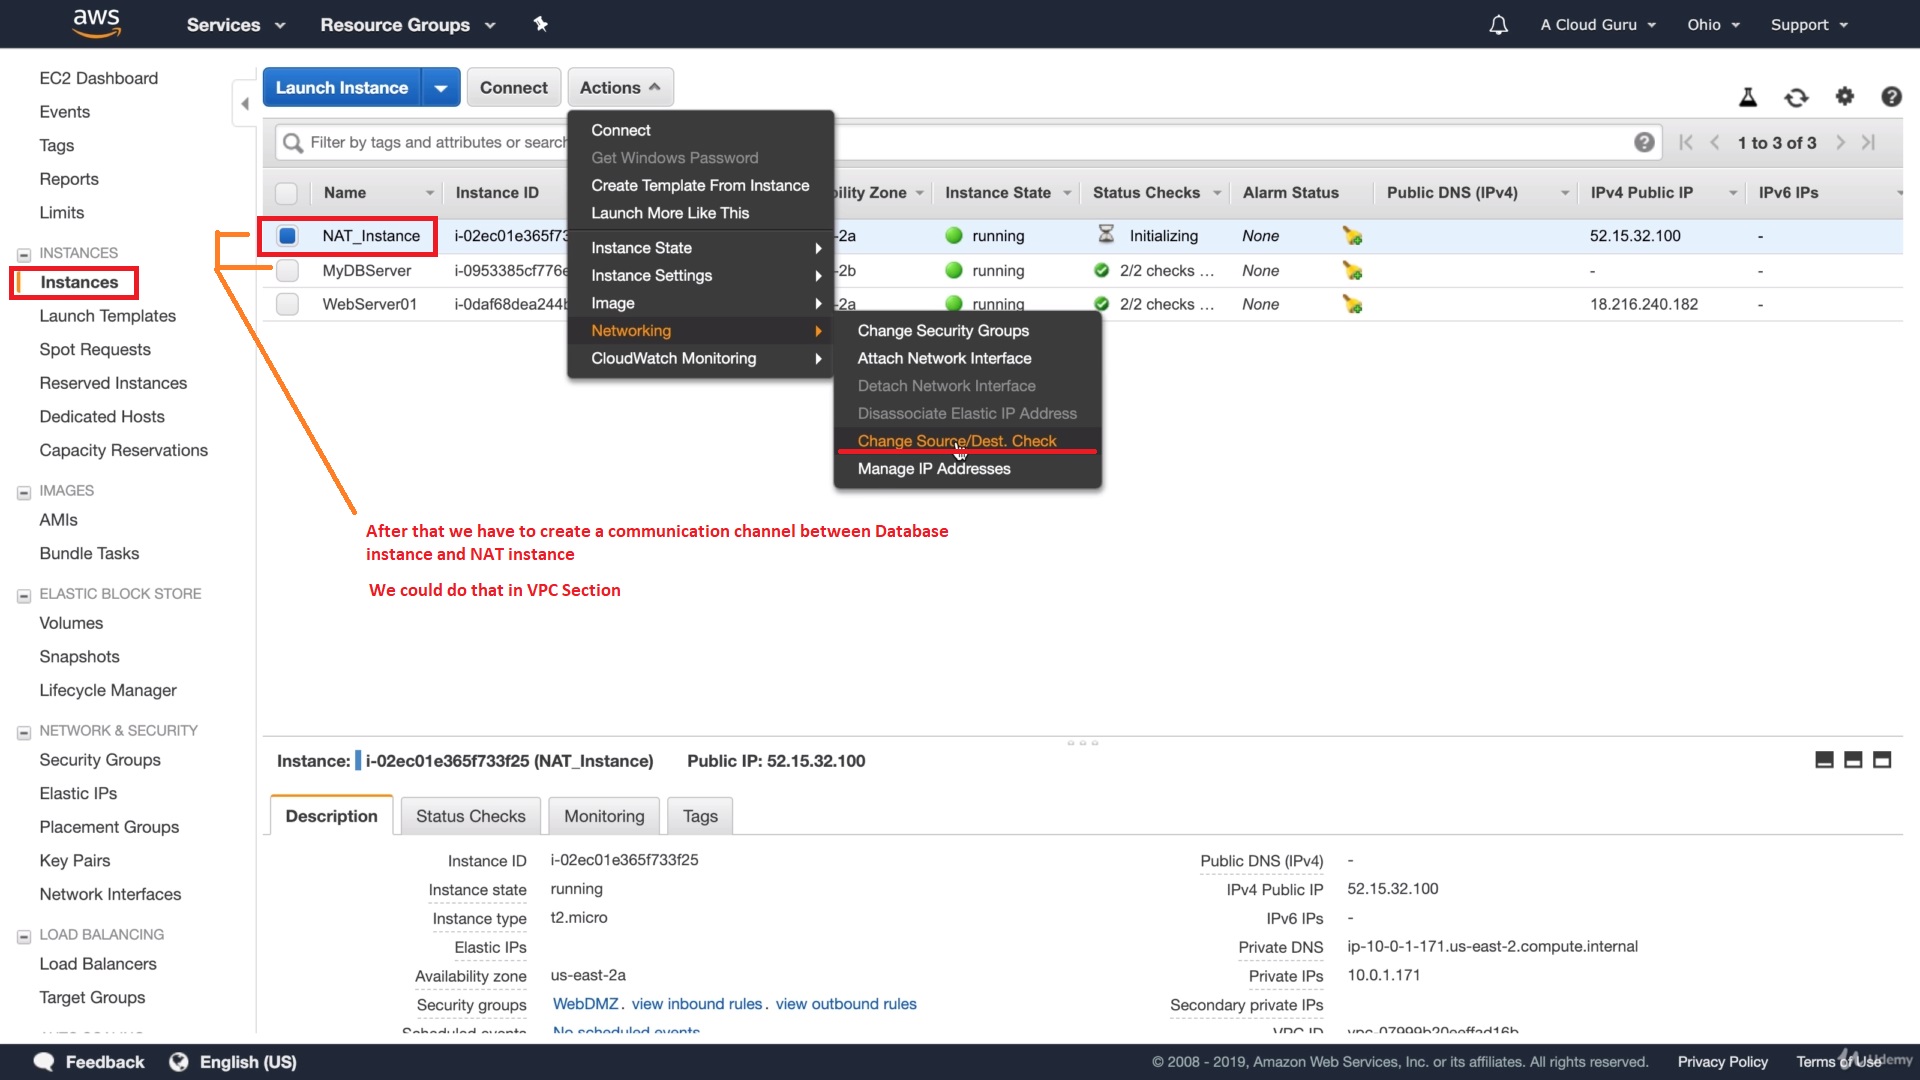This screenshot has width=1920, height=1080.
Task: Click the view inbound rules link
Action: click(697, 1004)
